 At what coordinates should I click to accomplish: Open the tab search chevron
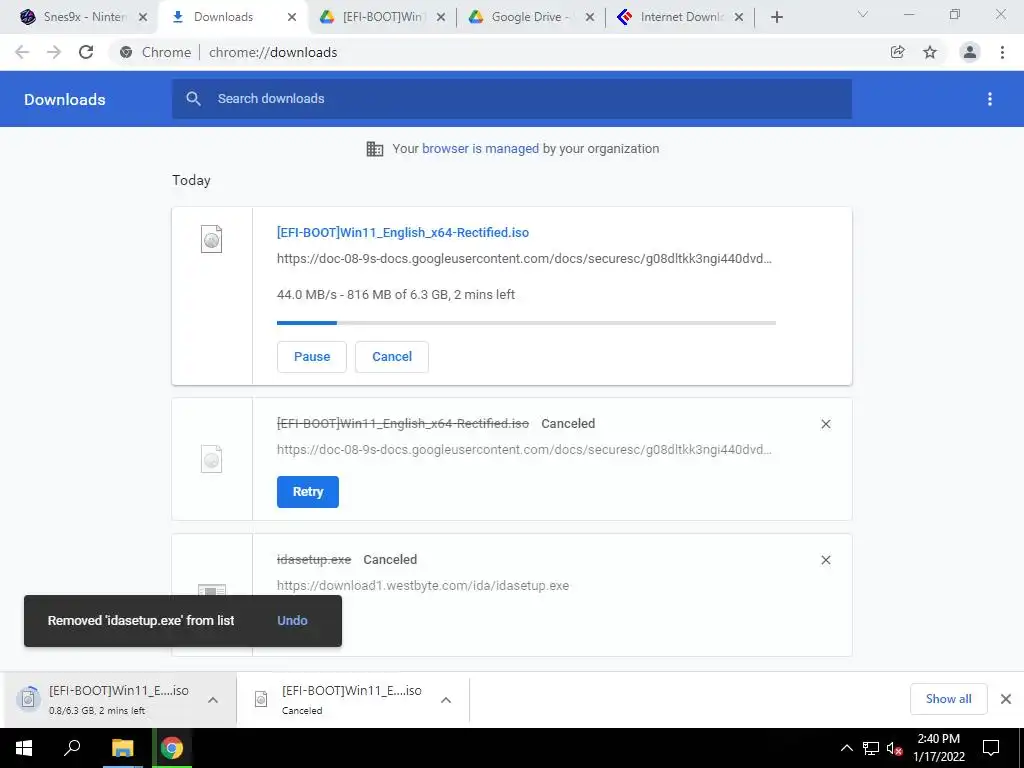pyautogui.click(x=863, y=14)
